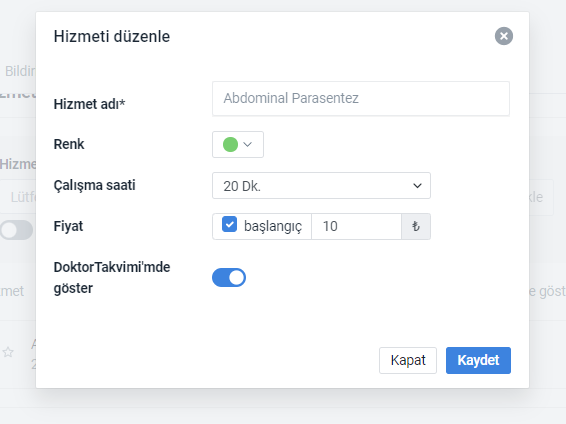Expand the Renk color dropdown chevron

coord(248,144)
